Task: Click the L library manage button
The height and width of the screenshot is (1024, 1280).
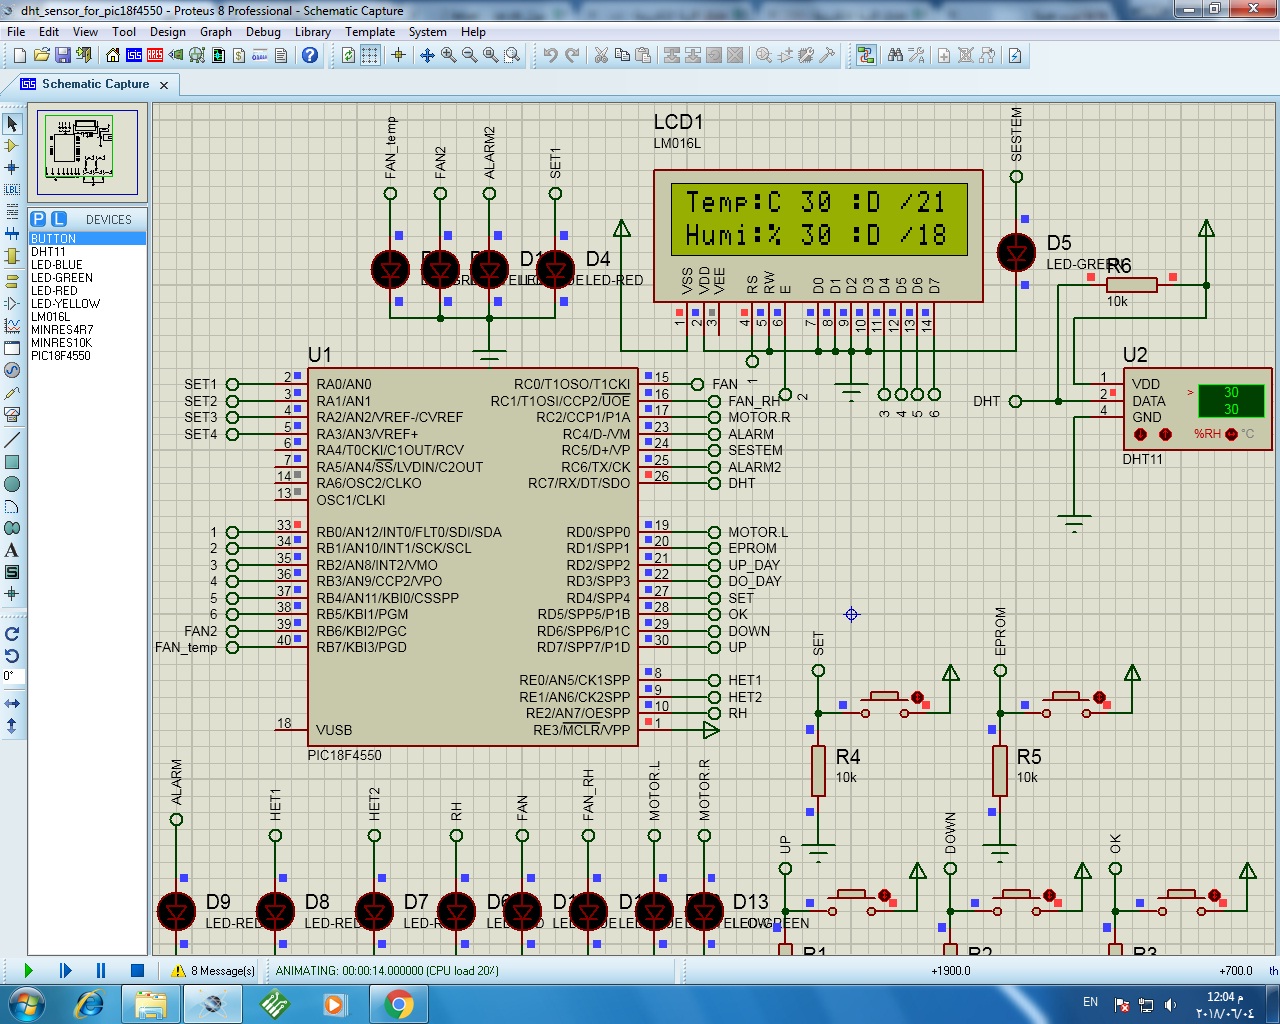Action: 59,219
